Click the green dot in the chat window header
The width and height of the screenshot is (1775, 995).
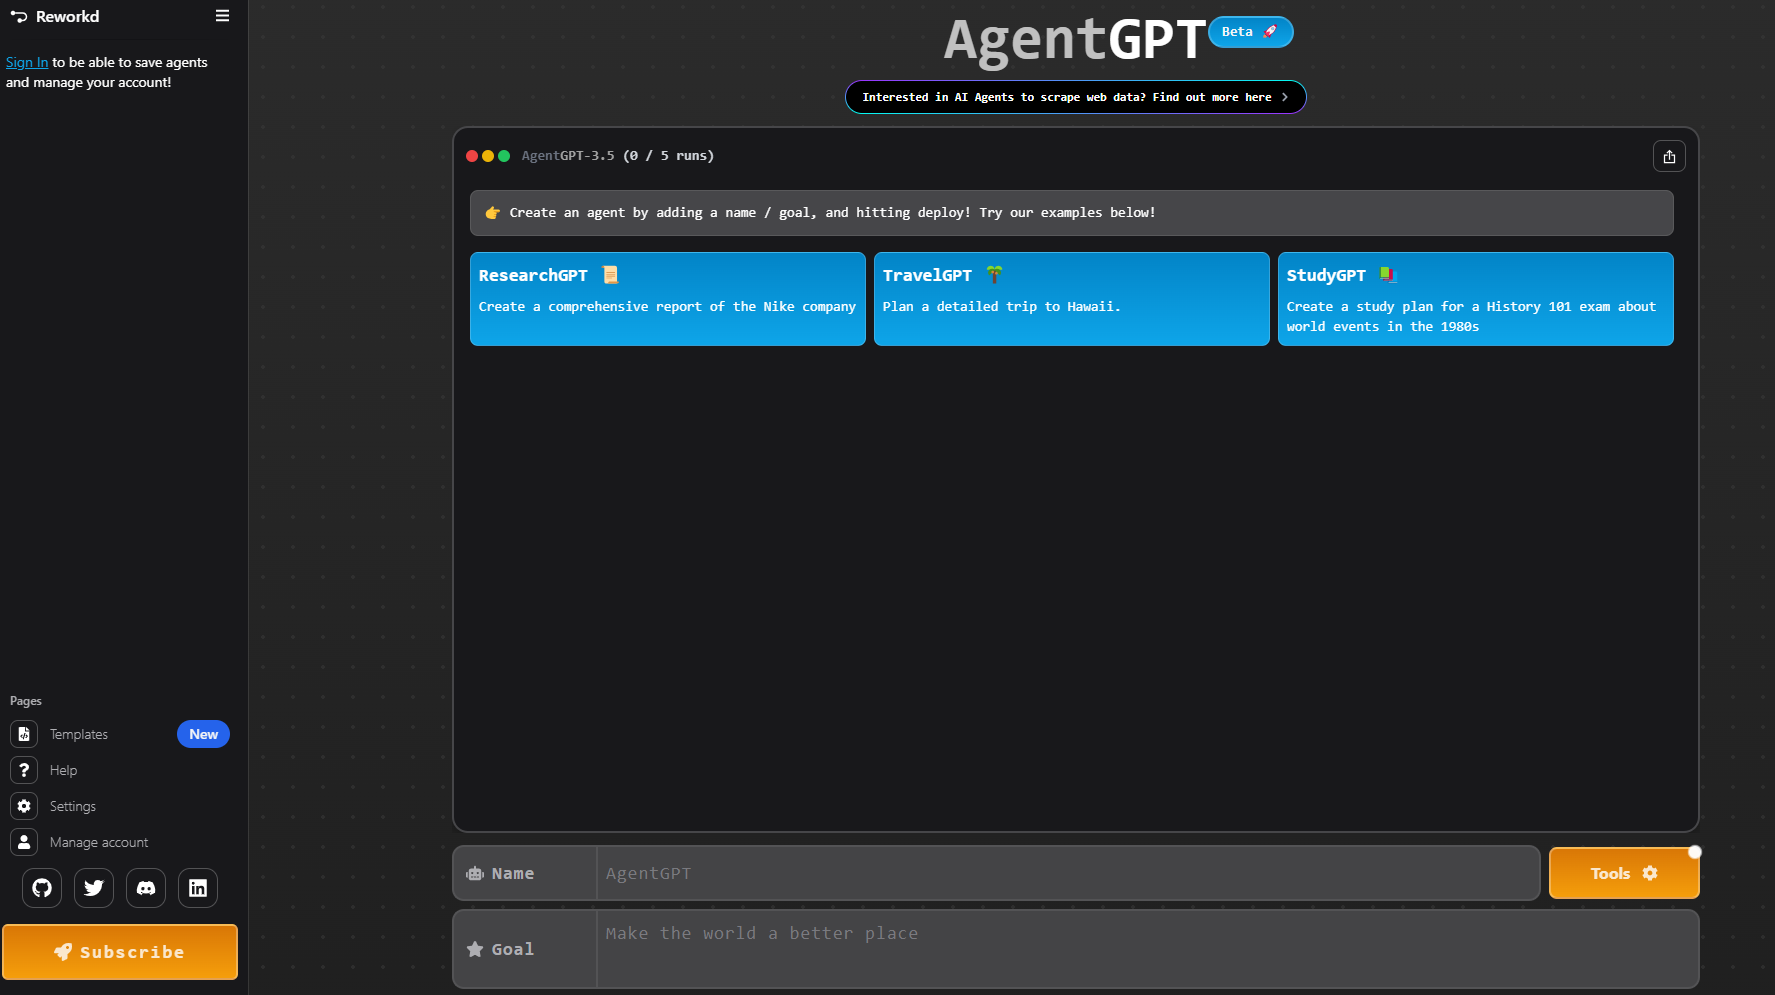coord(504,156)
